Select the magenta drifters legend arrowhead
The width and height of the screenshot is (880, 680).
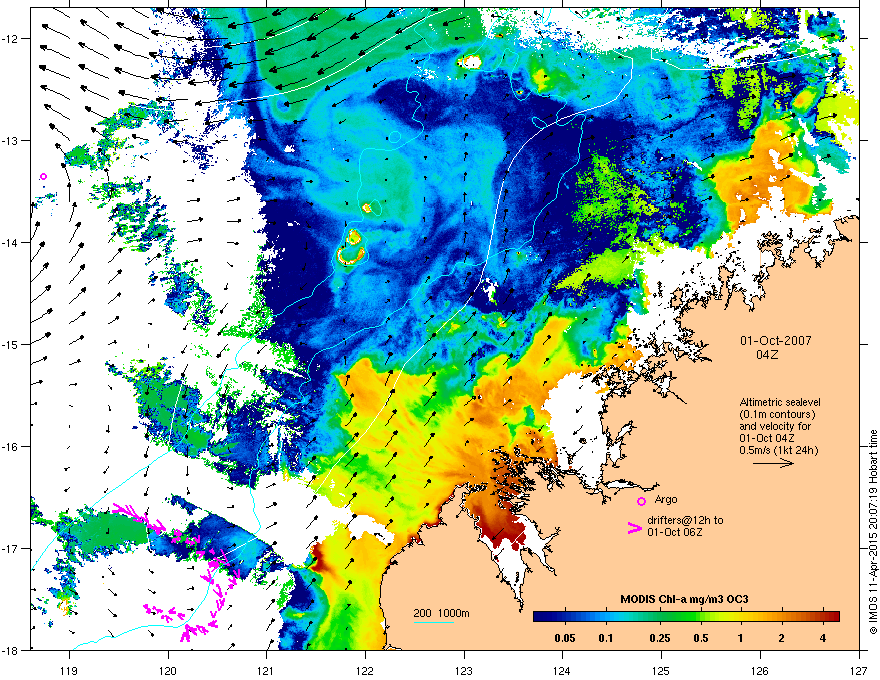[635, 528]
